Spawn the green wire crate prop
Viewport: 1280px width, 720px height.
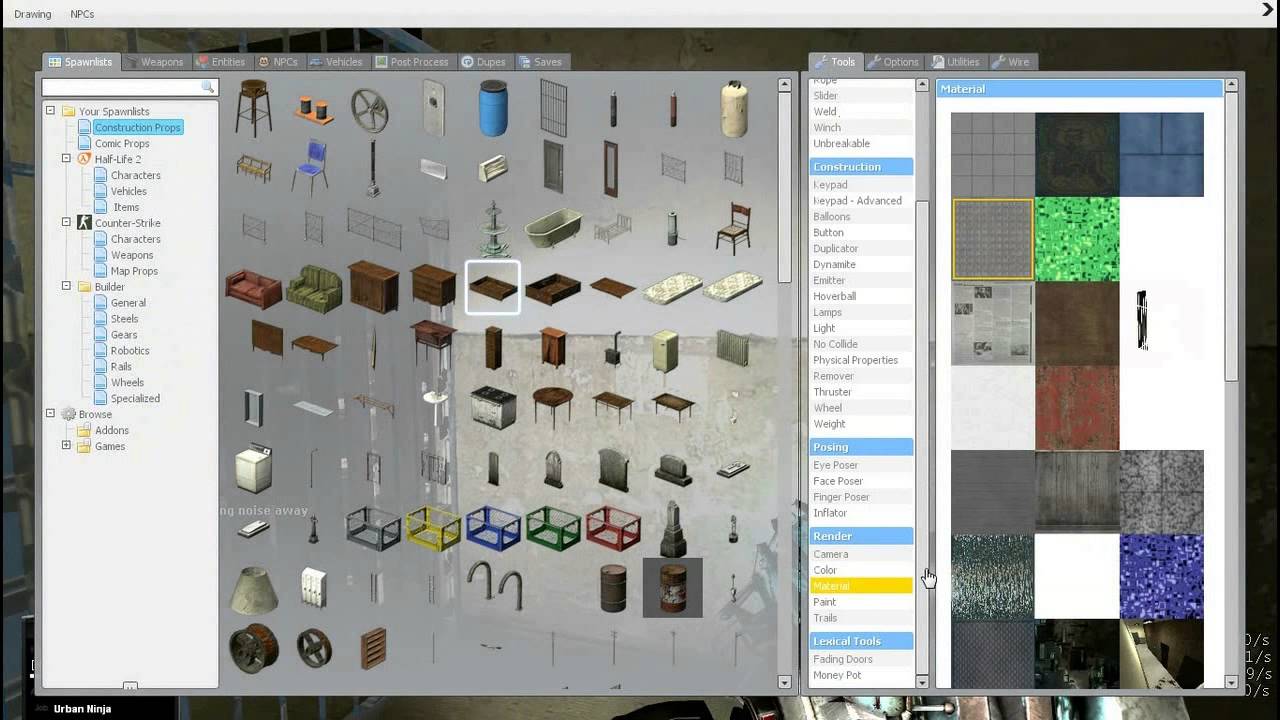click(553, 528)
